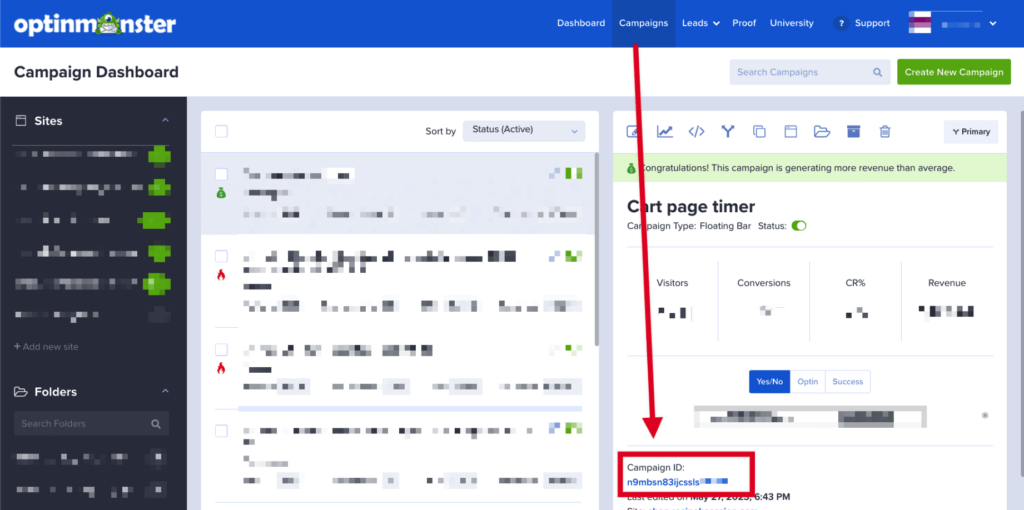This screenshot has height=510, width=1024.
Task: Click the money bag in congratulations banner
Action: point(631,168)
